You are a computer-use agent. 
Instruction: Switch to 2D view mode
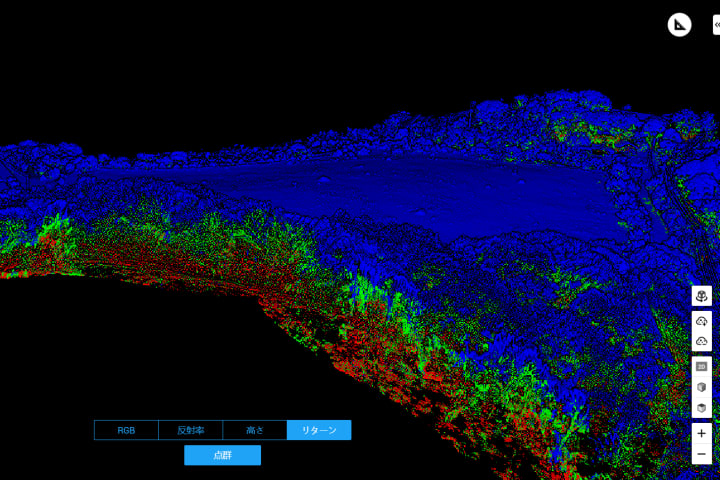tap(702, 366)
